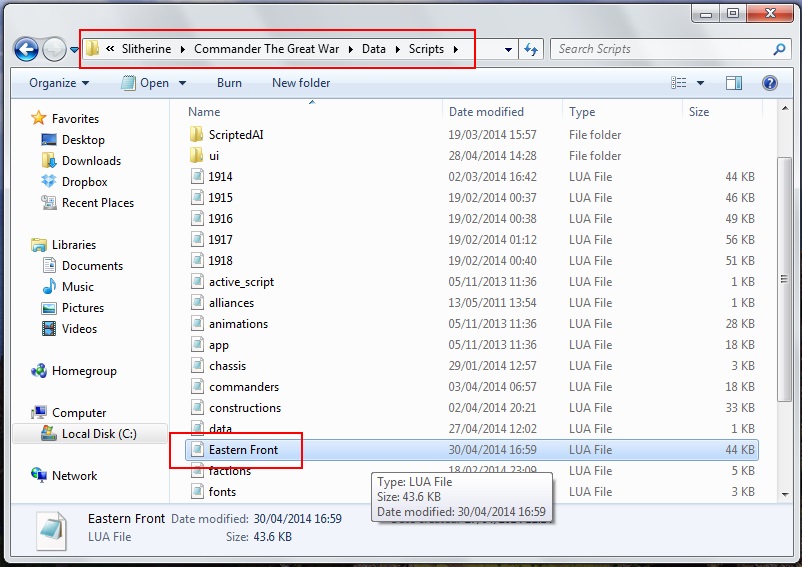
Task: Select the 1917 LUA file
Action: point(220,240)
